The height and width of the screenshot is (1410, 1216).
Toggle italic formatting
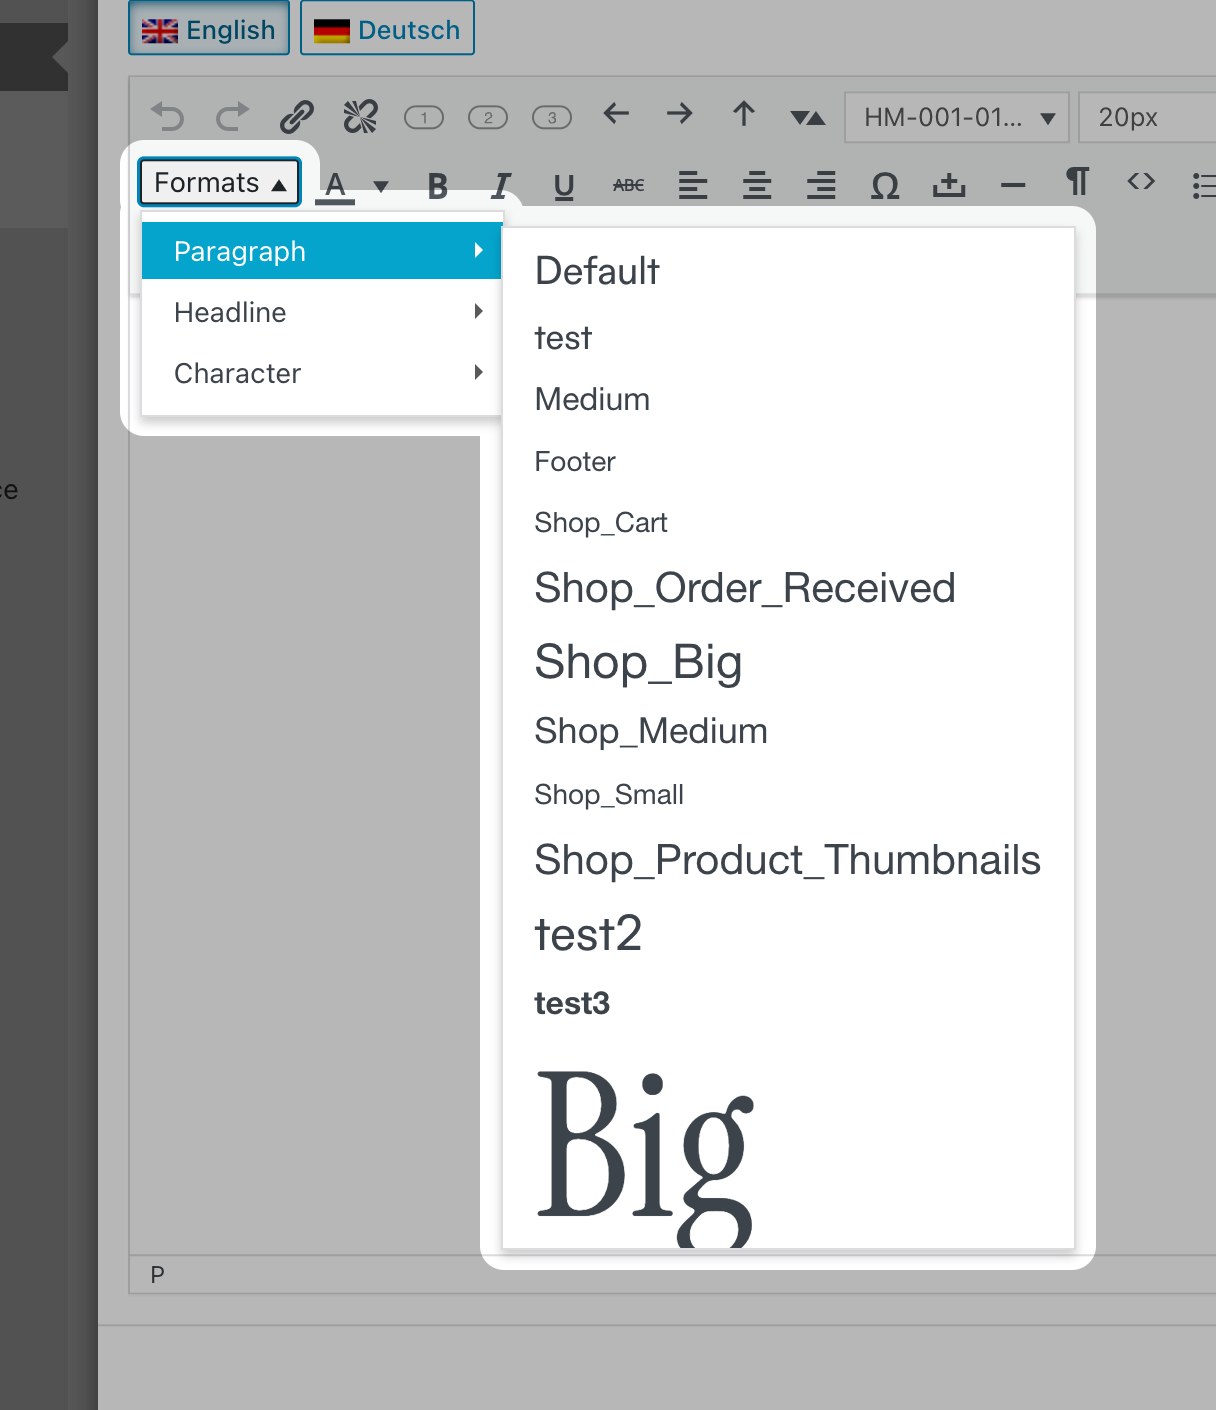pyautogui.click(x=501, y=186)
